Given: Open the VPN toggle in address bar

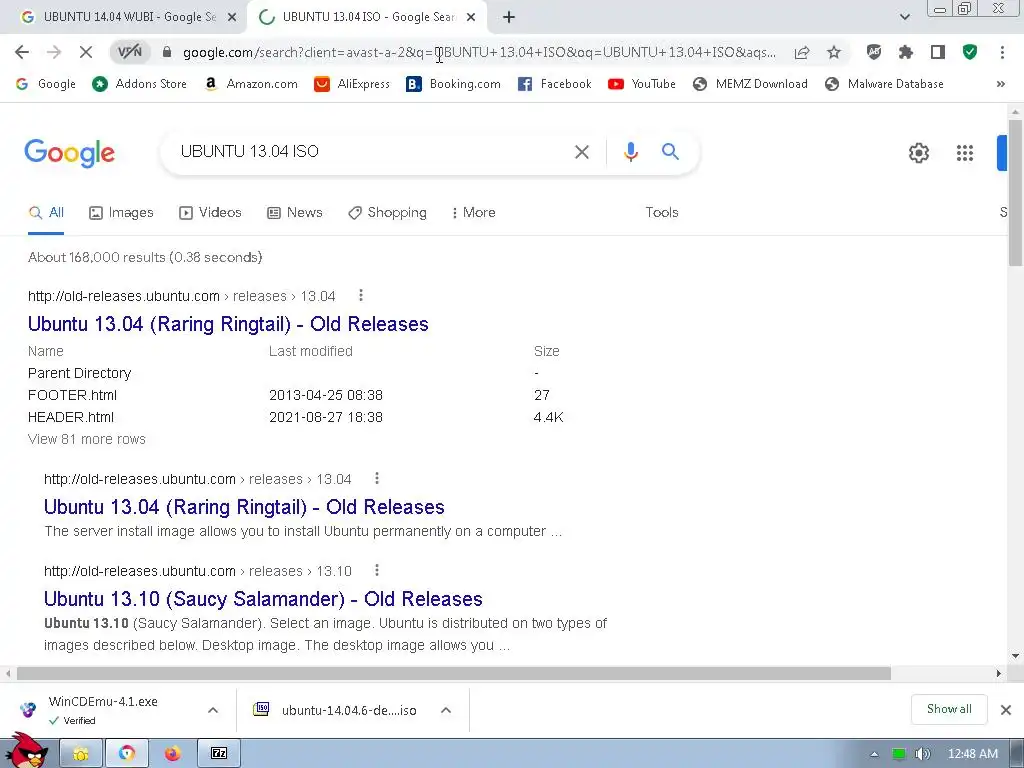Looking at the screenshot, I should coord(130,52).
